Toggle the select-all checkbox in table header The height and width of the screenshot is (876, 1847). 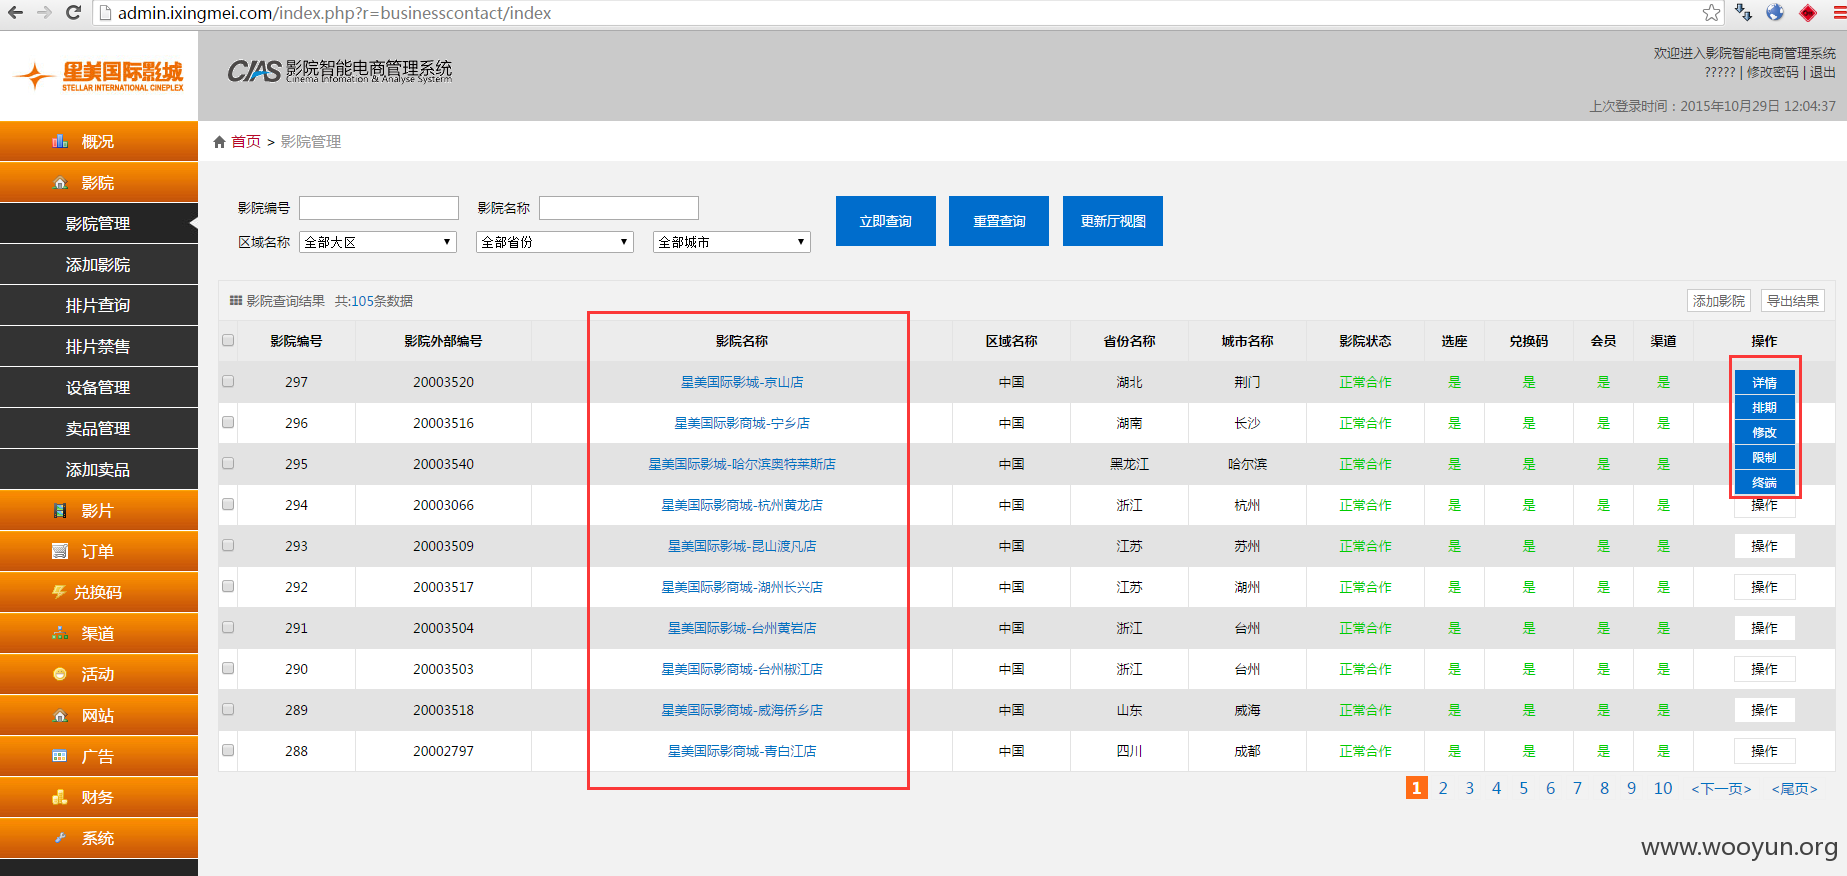click(228, 340)
